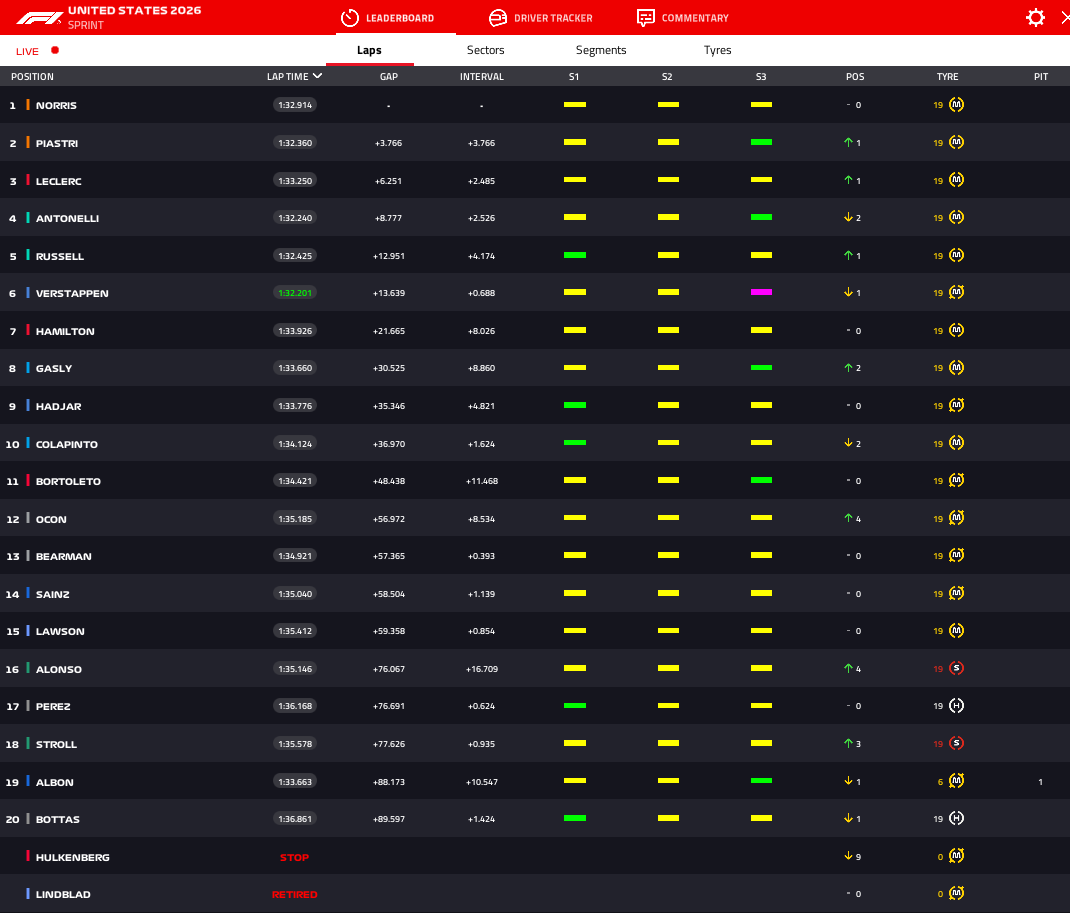Click Stroll's soft tyre icon
Screen dimensions: 1070x913
(956, 744)
